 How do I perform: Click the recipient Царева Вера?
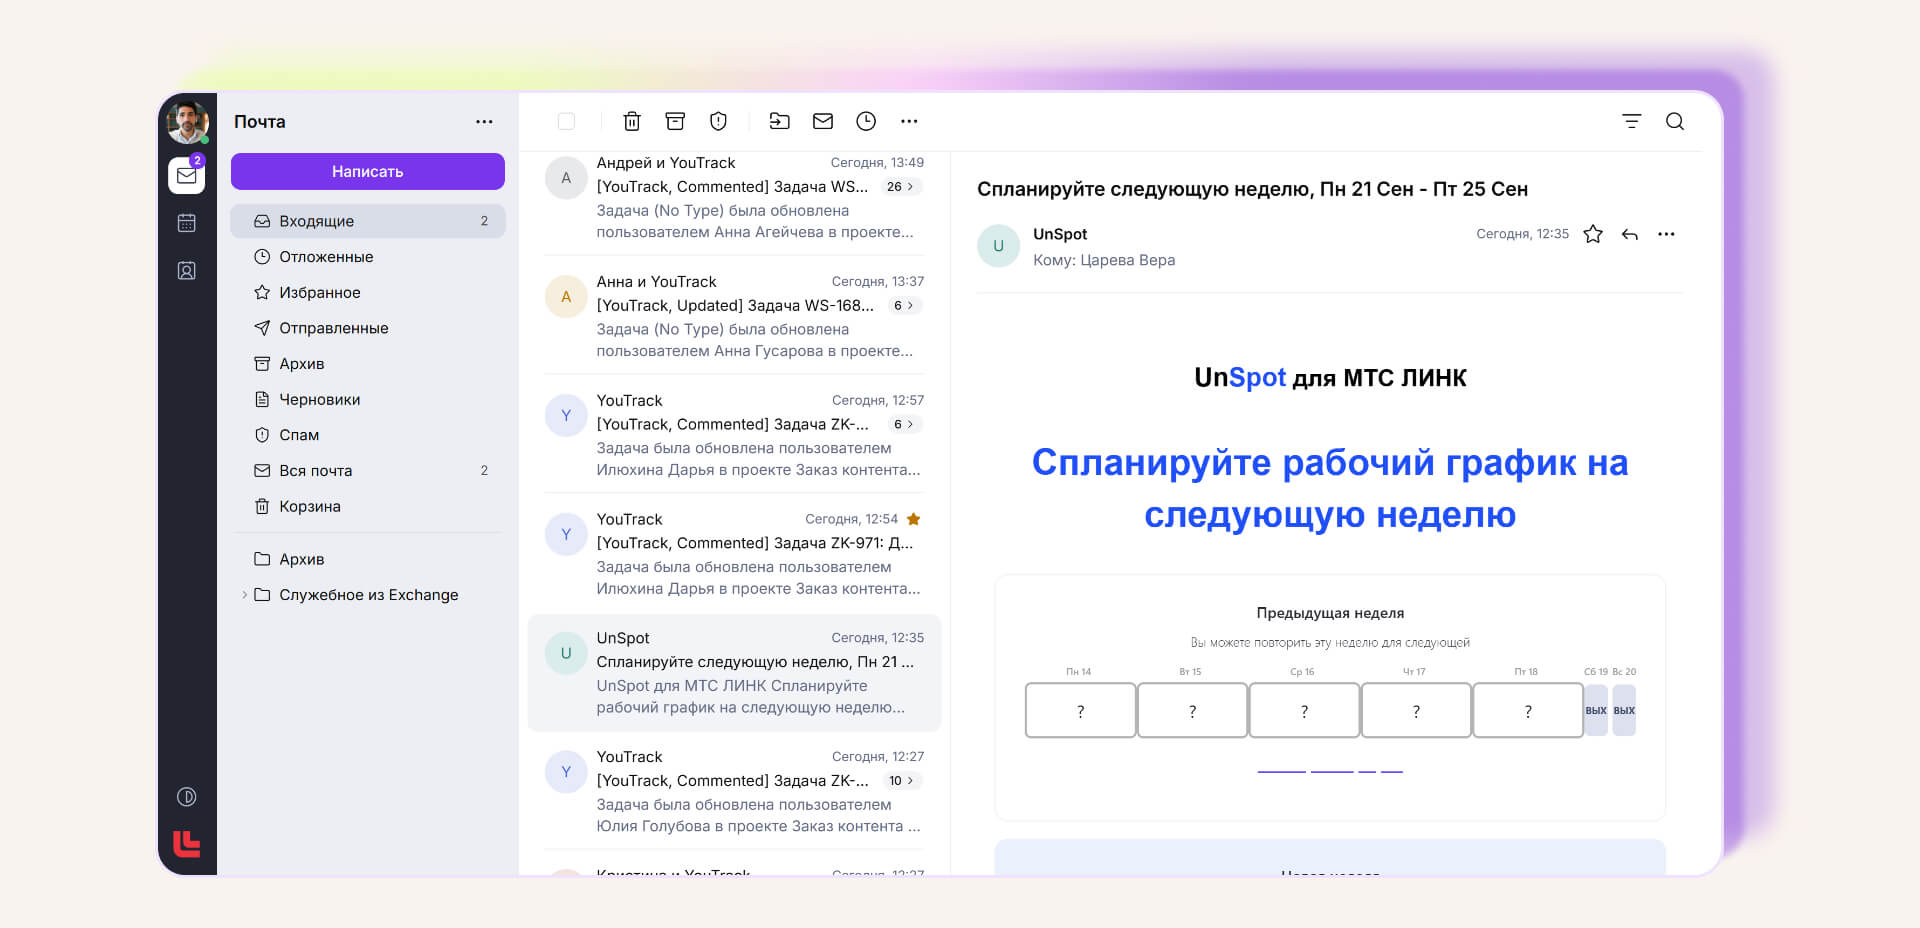click(1128, 260)
